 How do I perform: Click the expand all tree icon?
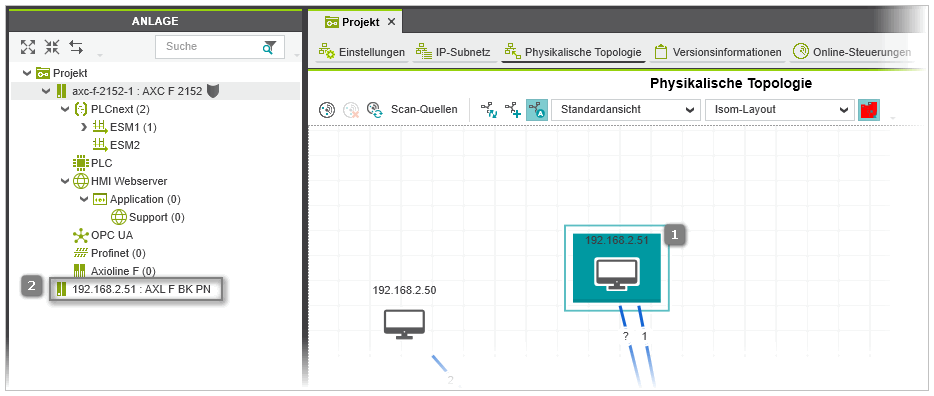[x=28, y=46]
